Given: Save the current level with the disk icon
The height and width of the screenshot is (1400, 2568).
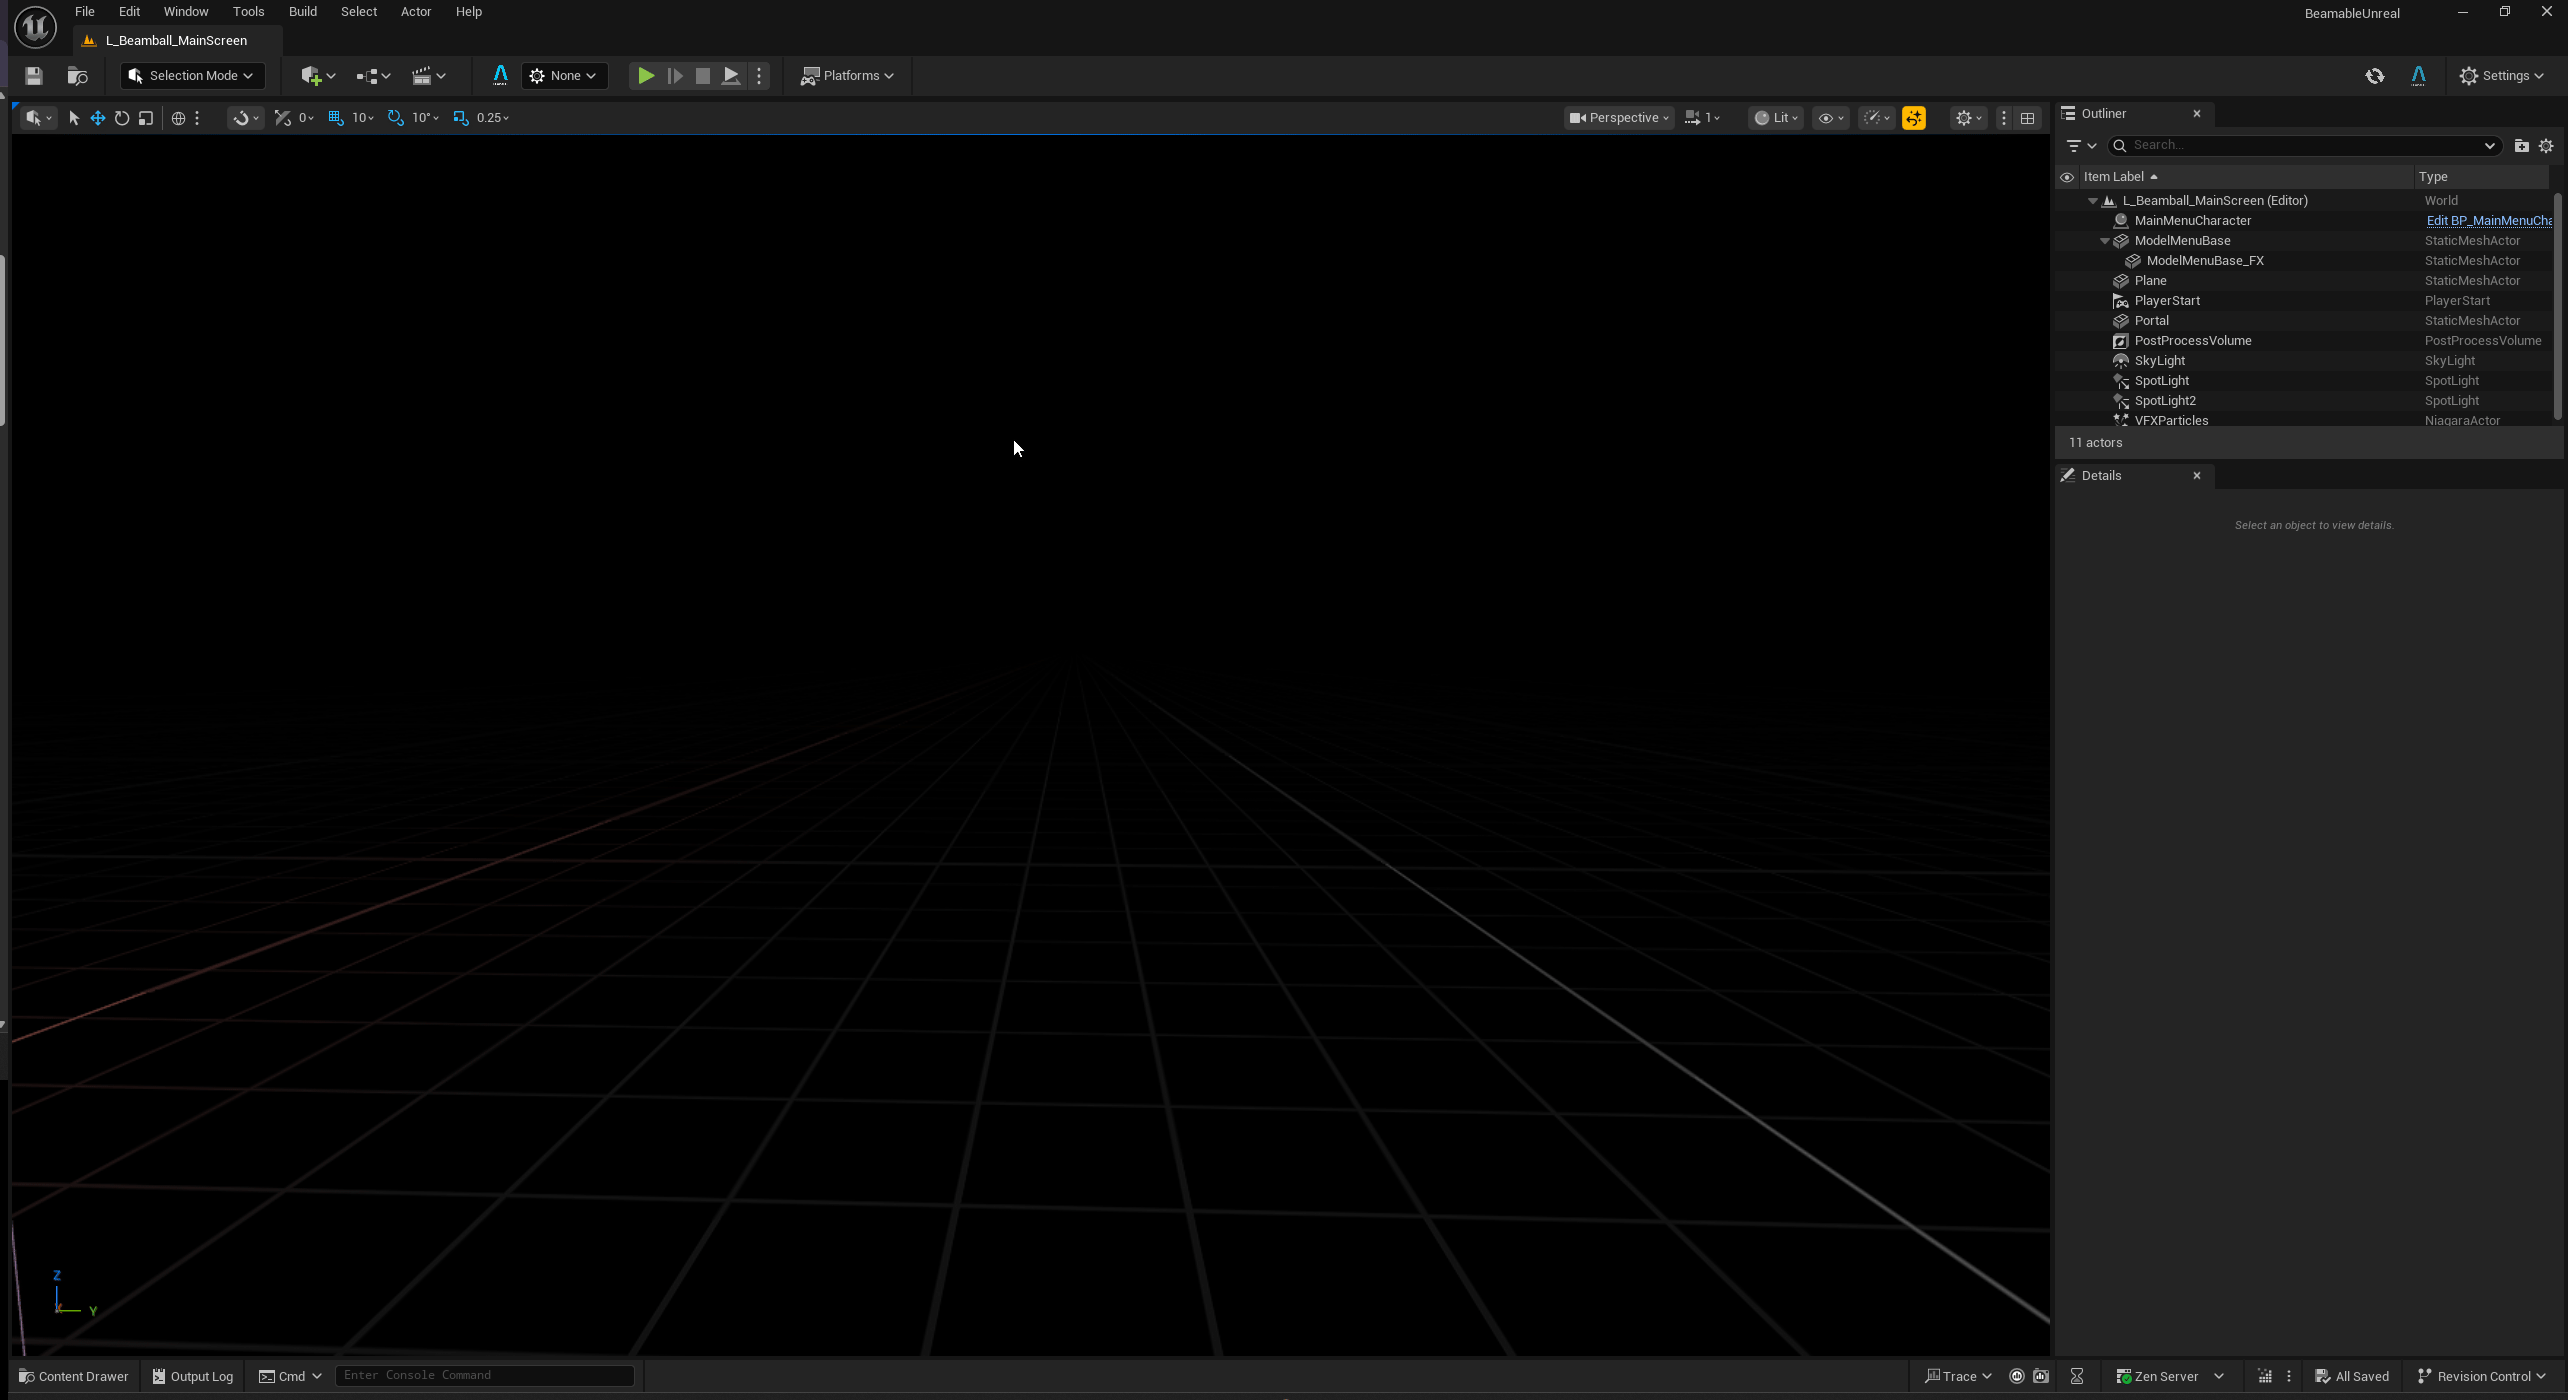Looking at the screenshot, I should point(34,76).
